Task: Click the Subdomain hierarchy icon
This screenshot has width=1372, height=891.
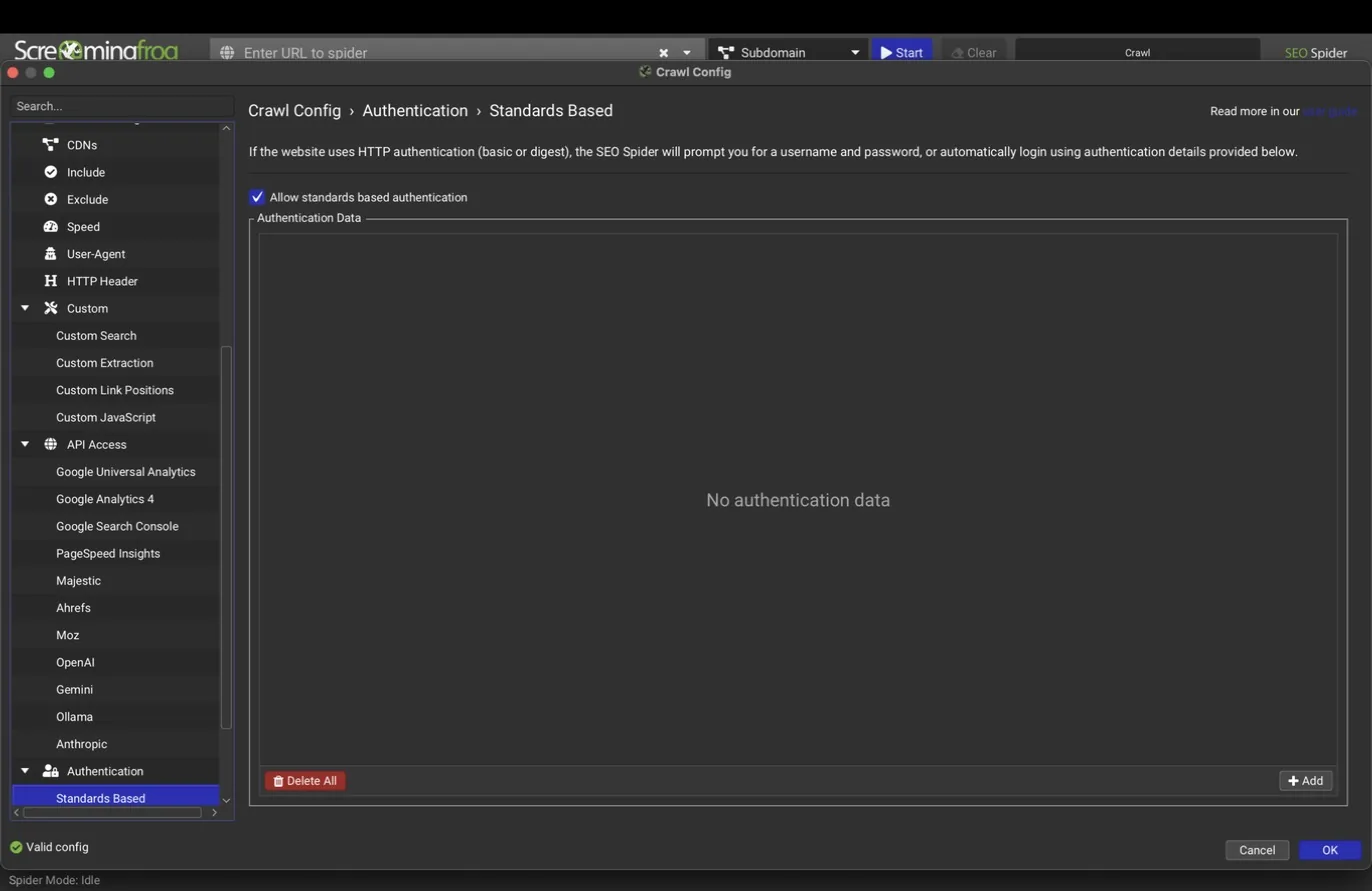Action: coord(726,52)
